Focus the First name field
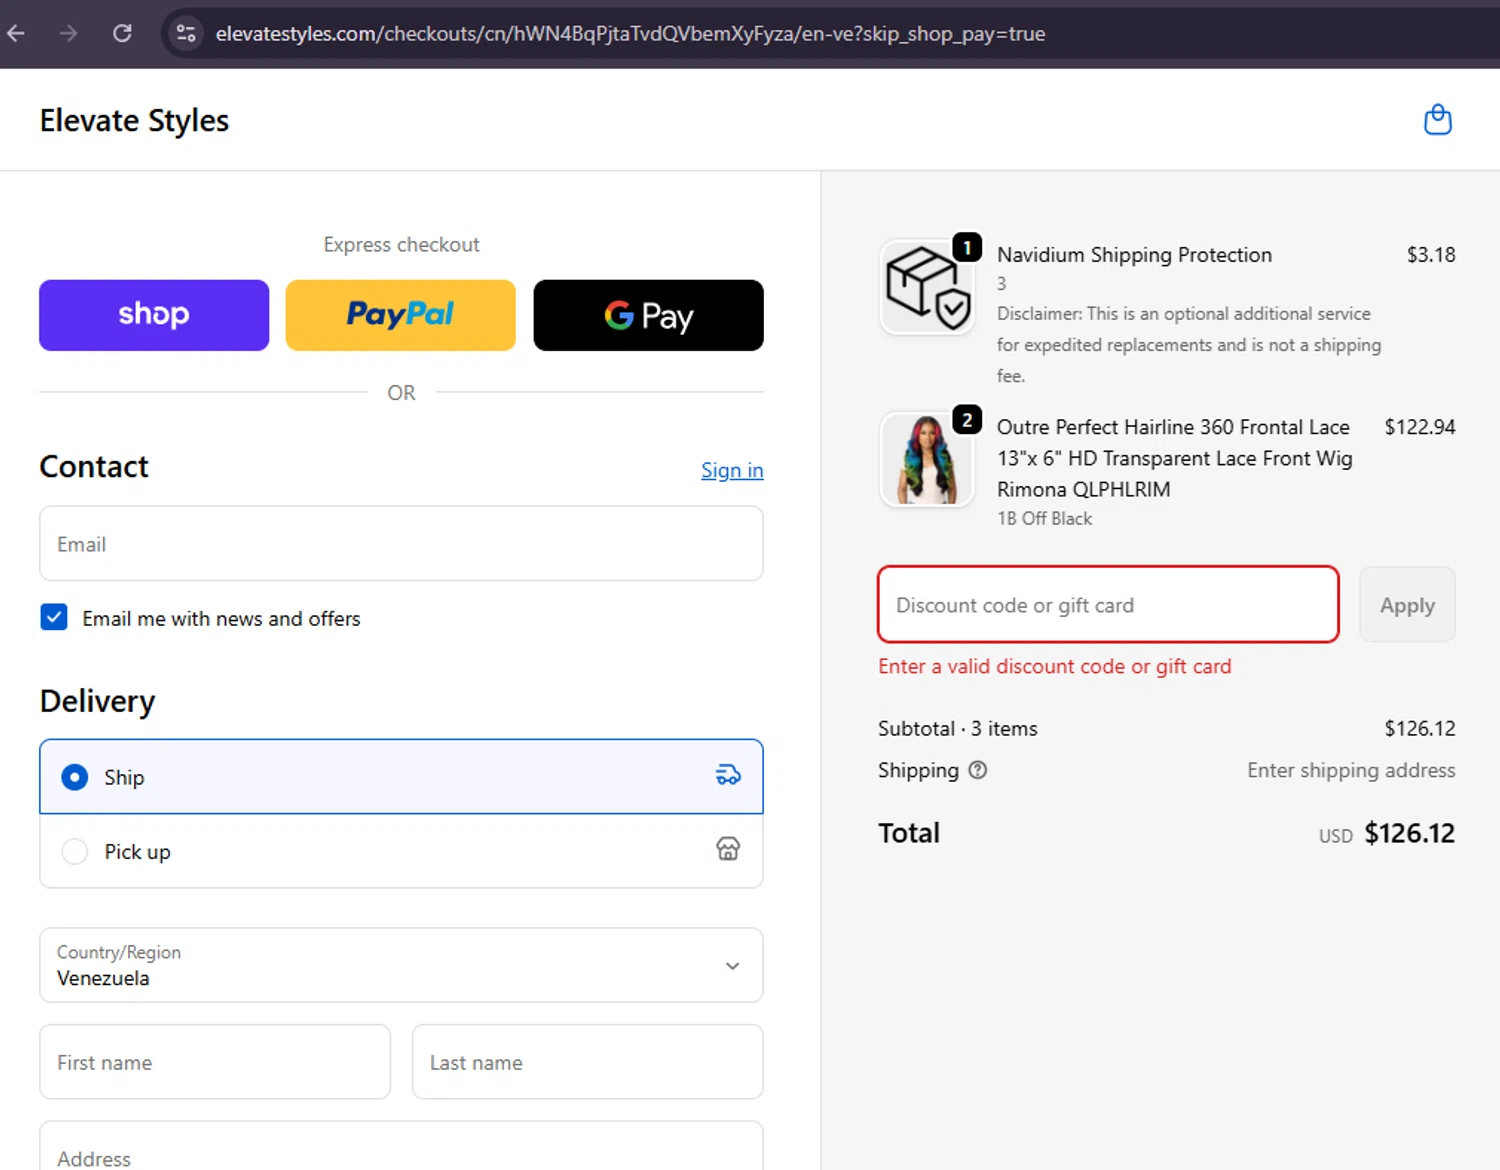The image size is (1500, 1170). (x=215, y=1062)
